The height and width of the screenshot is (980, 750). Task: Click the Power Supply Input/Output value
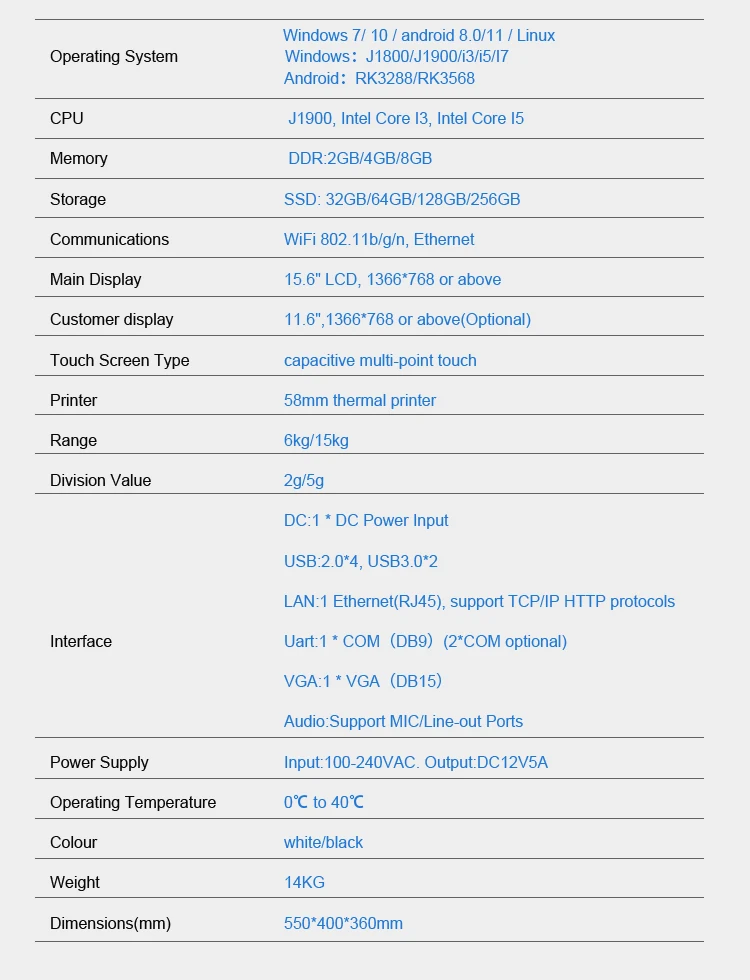click(416, 762)
